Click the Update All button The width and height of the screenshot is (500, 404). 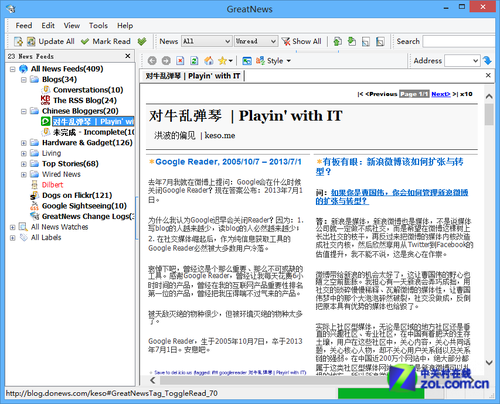coord(51,41)
